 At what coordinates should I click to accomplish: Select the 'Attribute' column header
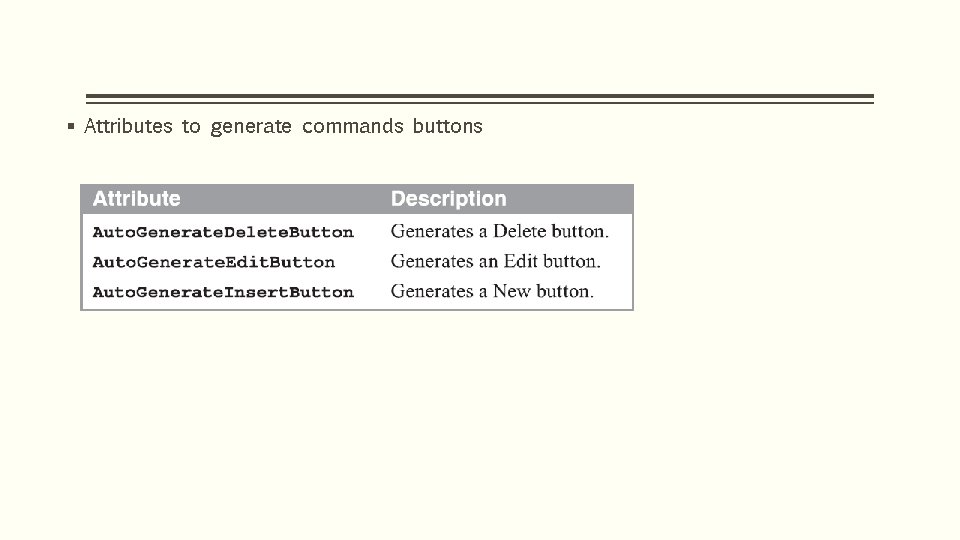[137, 199]
